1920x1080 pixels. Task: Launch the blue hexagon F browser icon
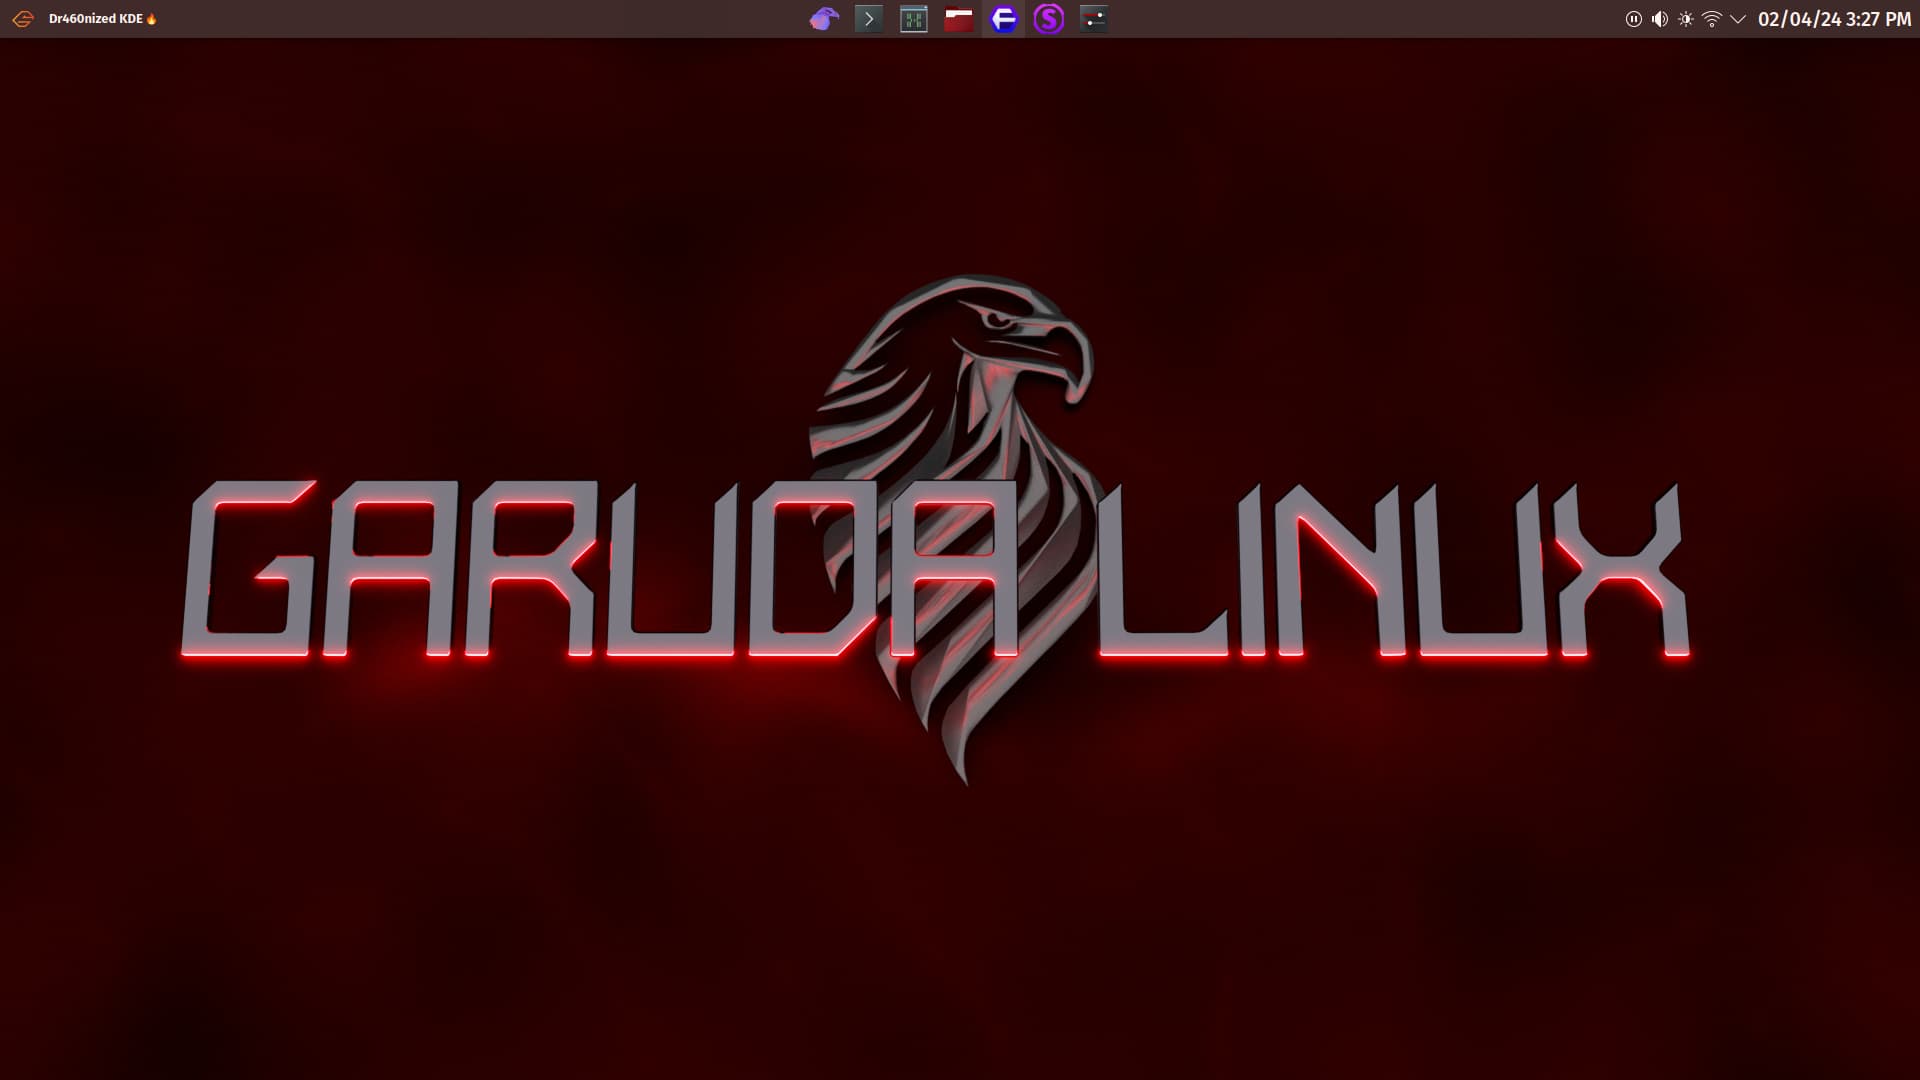tap(1004, 19)
